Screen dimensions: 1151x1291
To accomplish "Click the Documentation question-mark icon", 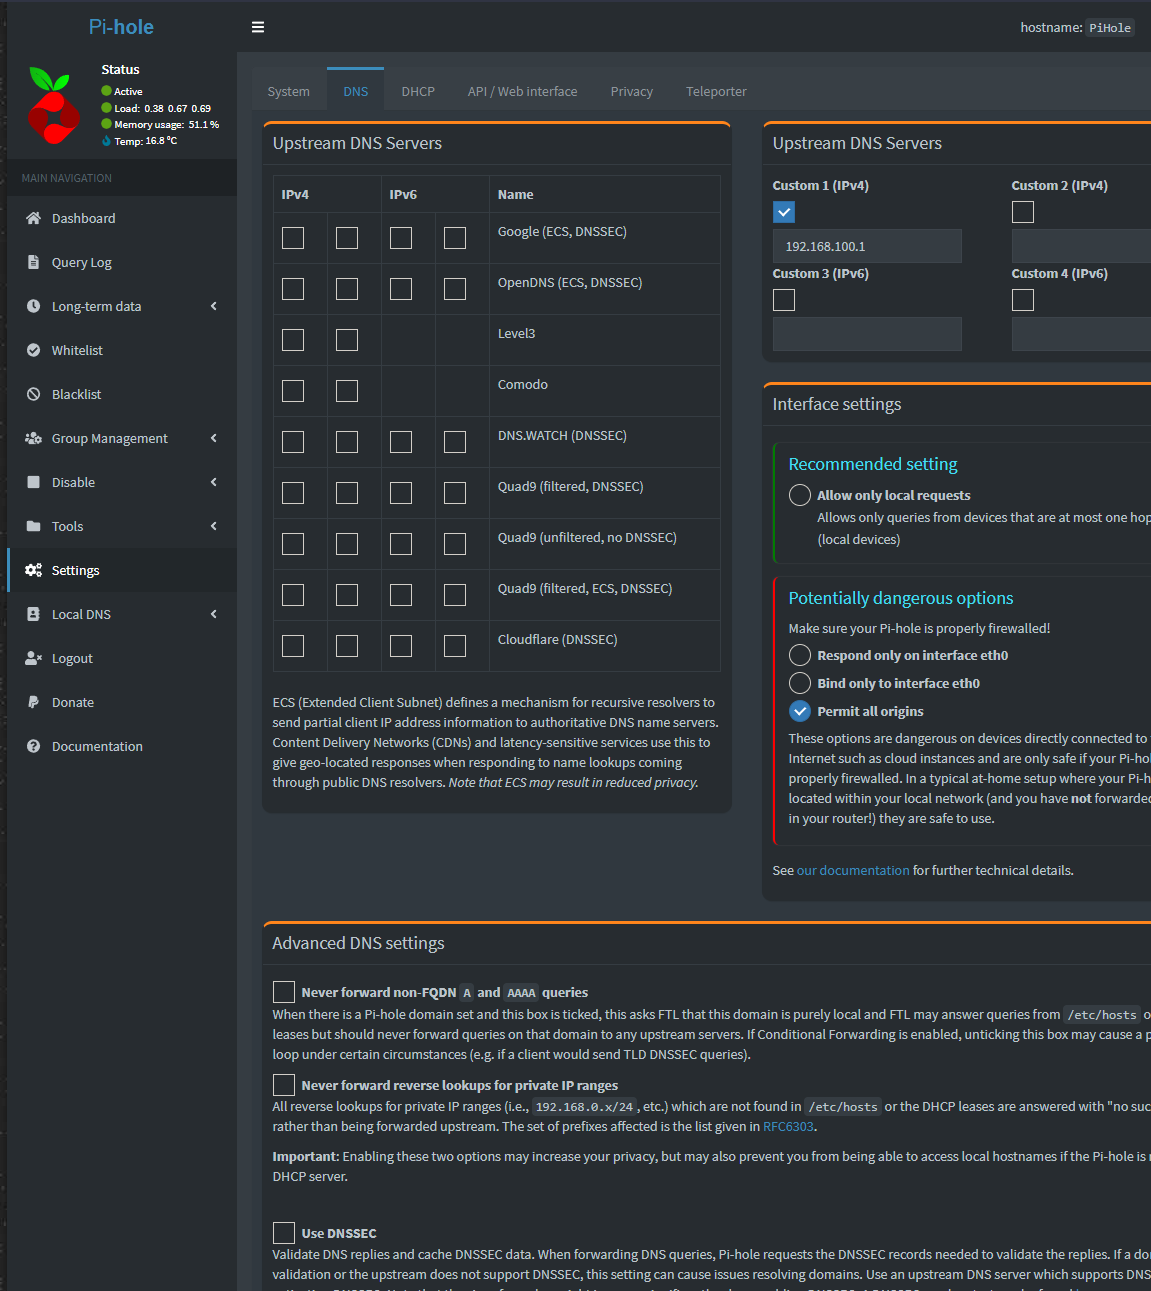I will 33,746.
